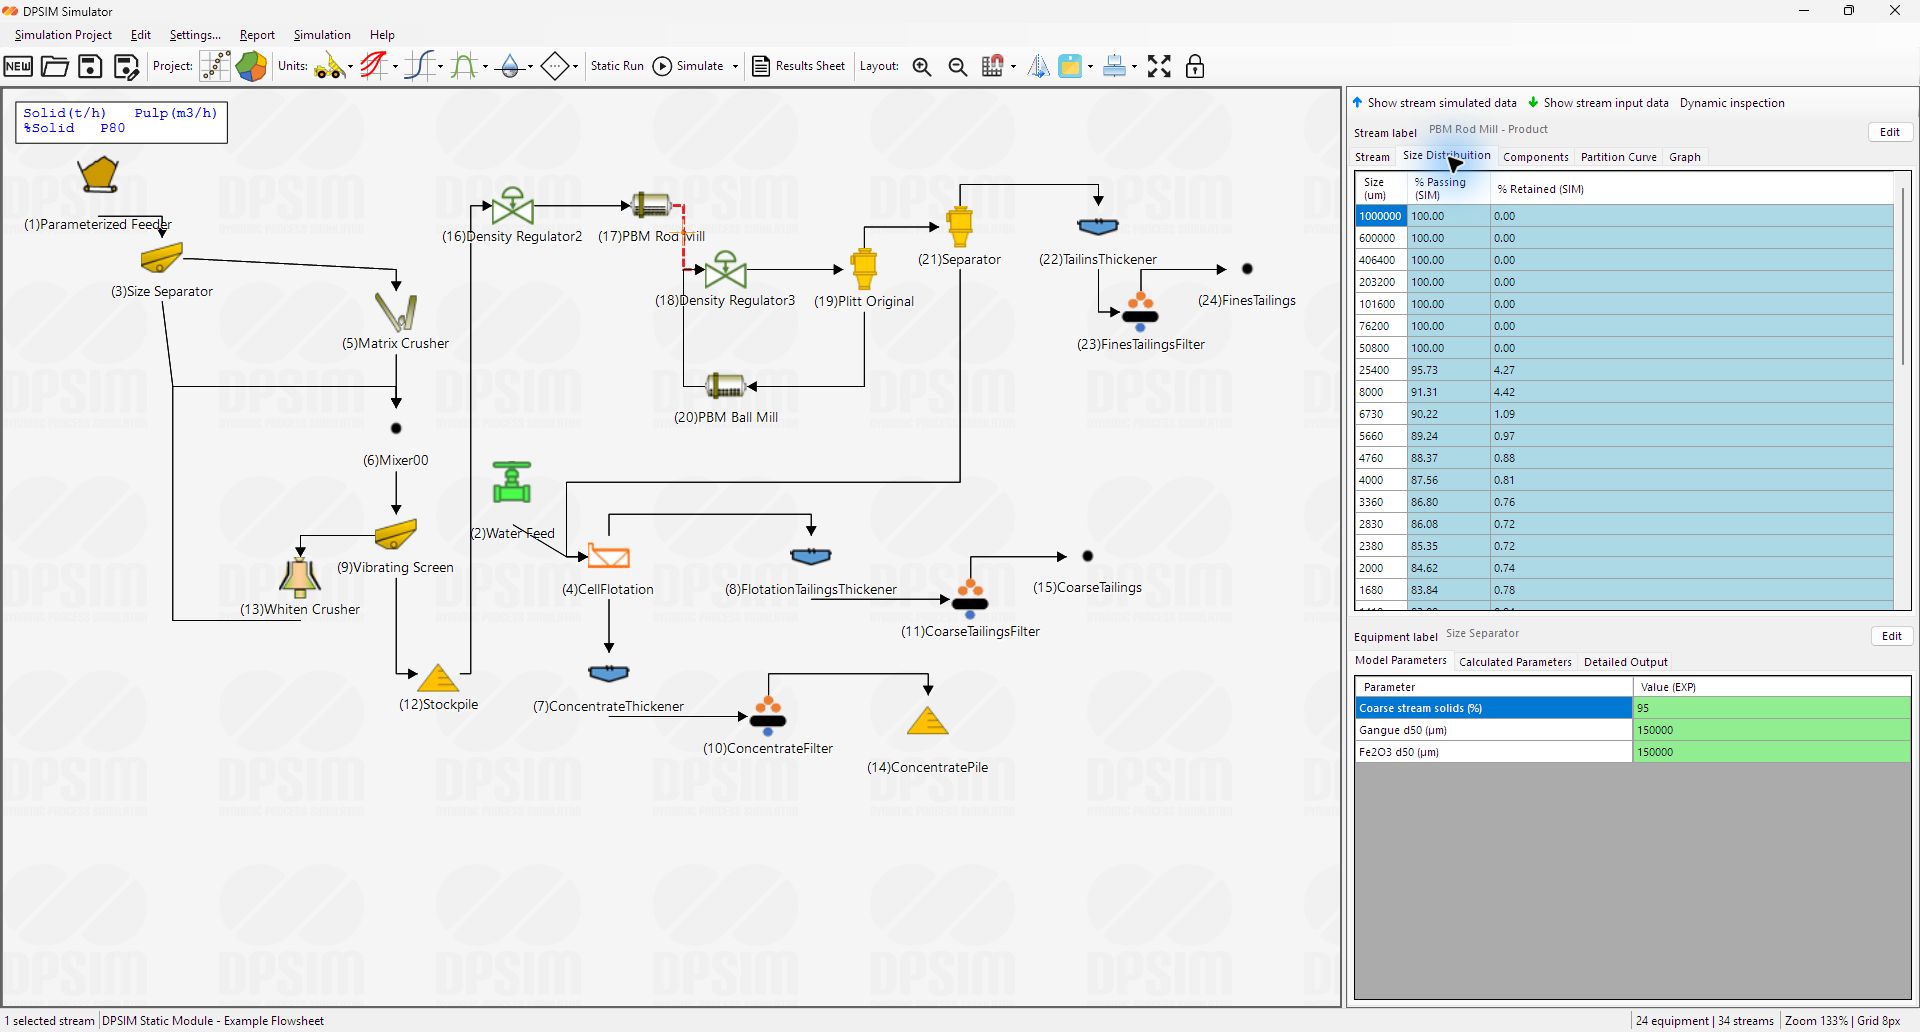Select the yellow loader Units icon
1920x1032 pixels.
coord(328,67)
